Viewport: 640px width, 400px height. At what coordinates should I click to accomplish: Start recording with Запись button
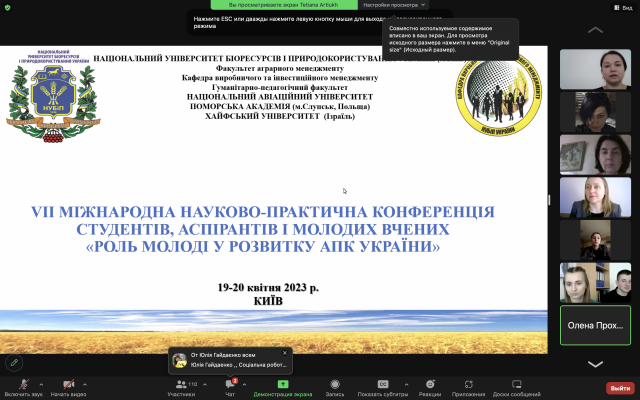pos(335,388)
